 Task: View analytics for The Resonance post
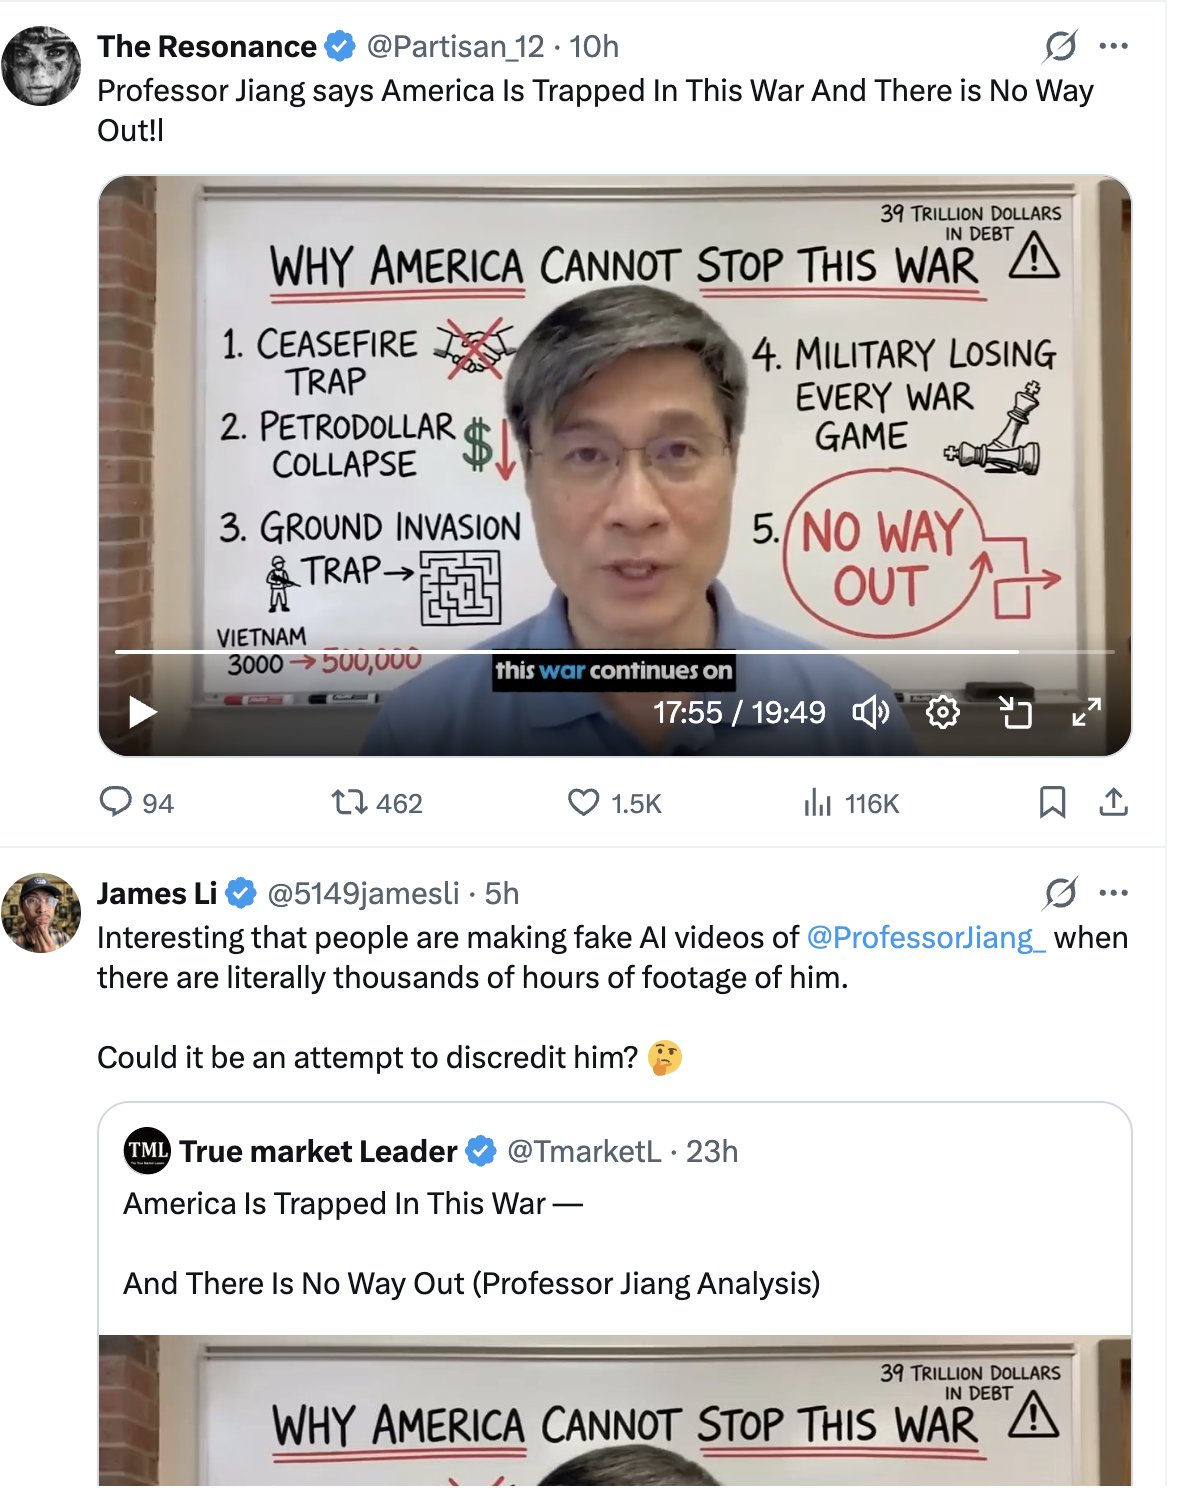coord(817,802)
